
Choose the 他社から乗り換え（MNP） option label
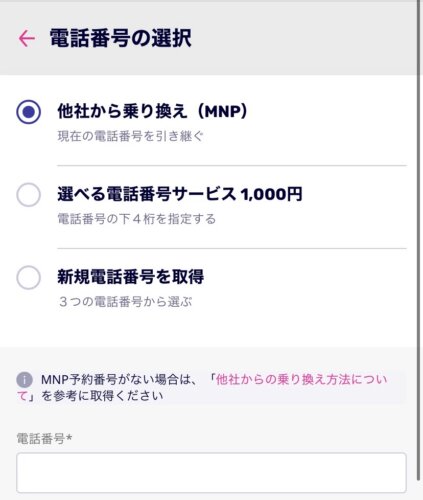coord(153,111)
